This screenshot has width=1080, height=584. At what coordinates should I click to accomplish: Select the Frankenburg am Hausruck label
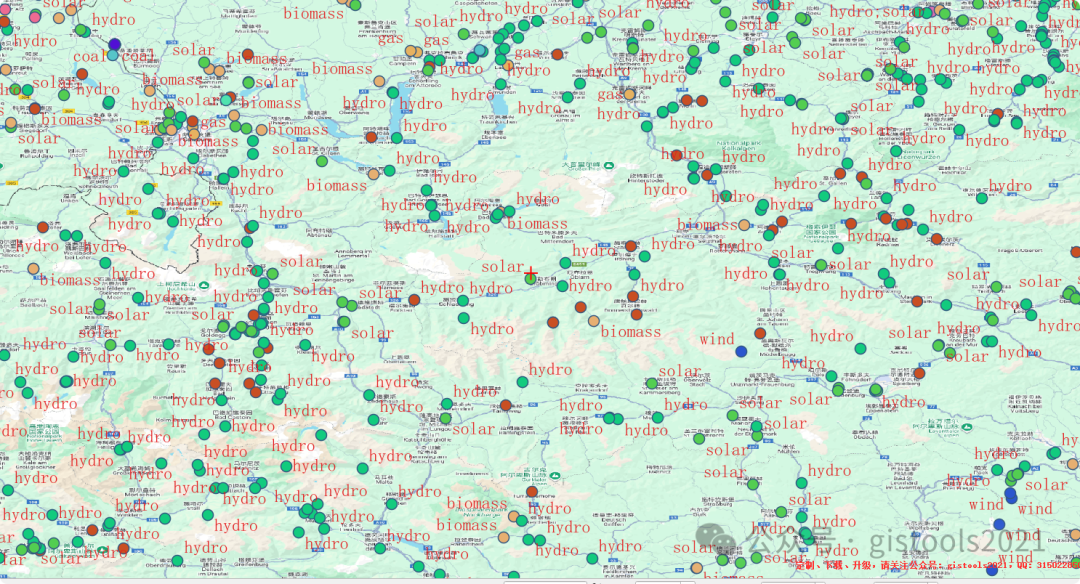(377, 28)
